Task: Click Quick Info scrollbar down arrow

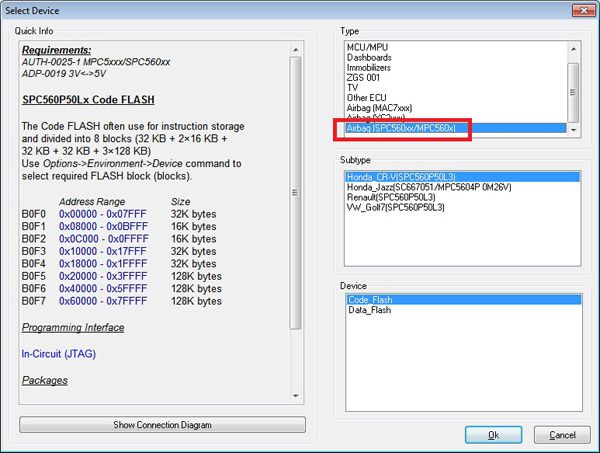Action: pyautogui.click(x=295, y=395)
